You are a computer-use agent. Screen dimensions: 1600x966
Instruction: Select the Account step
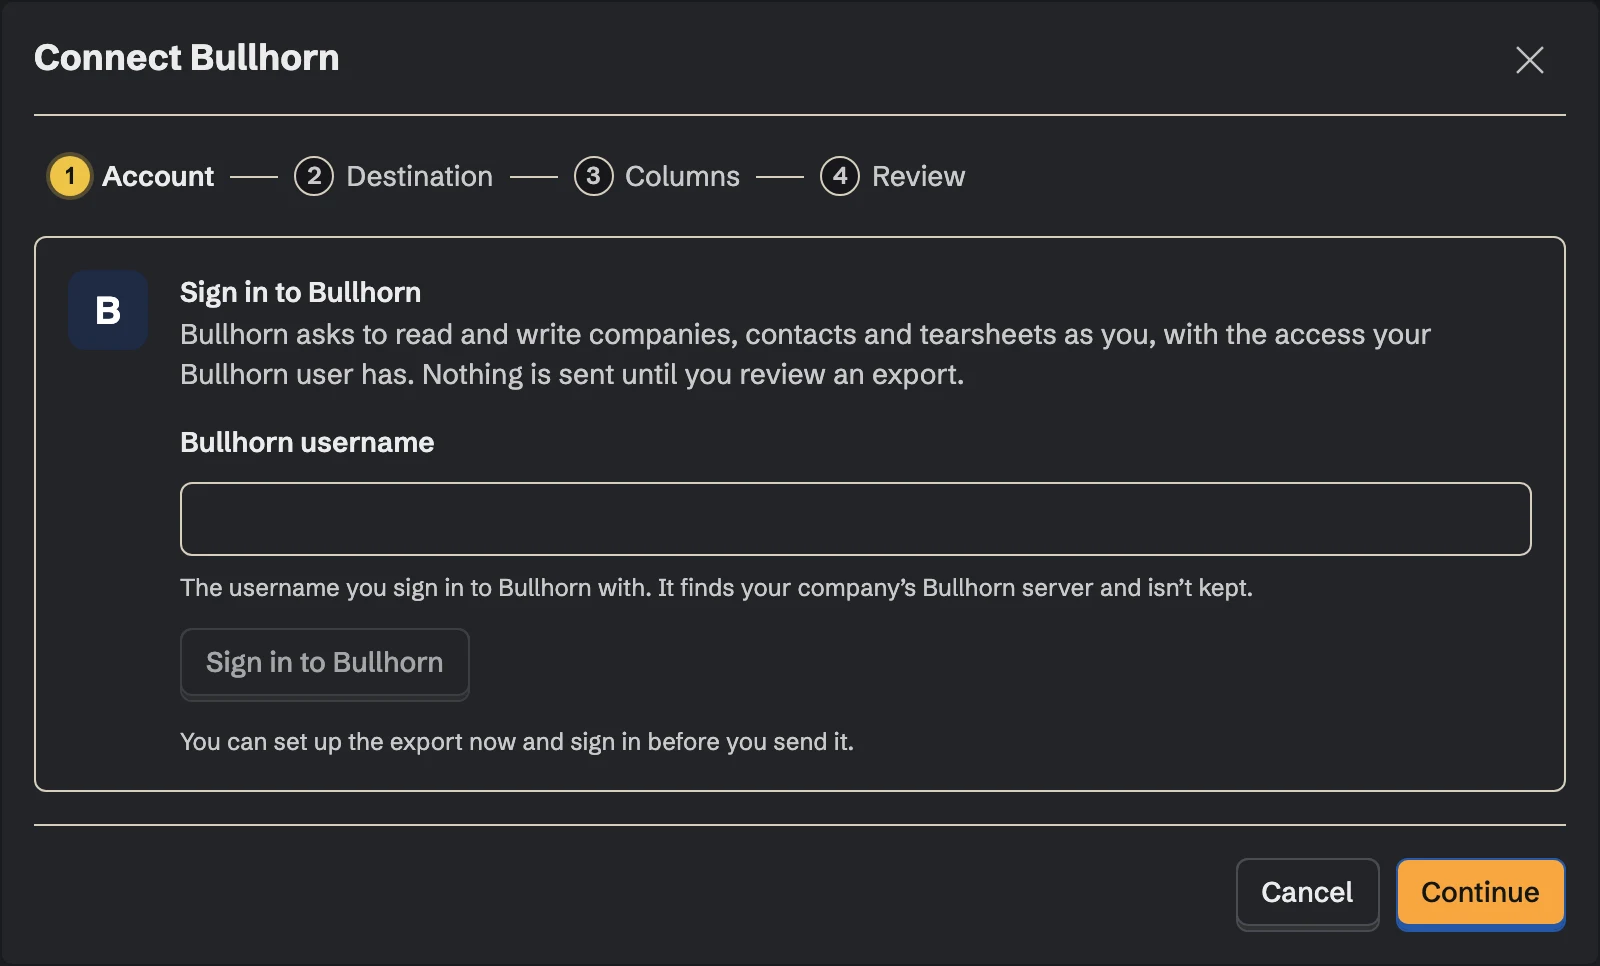point(132,176)
